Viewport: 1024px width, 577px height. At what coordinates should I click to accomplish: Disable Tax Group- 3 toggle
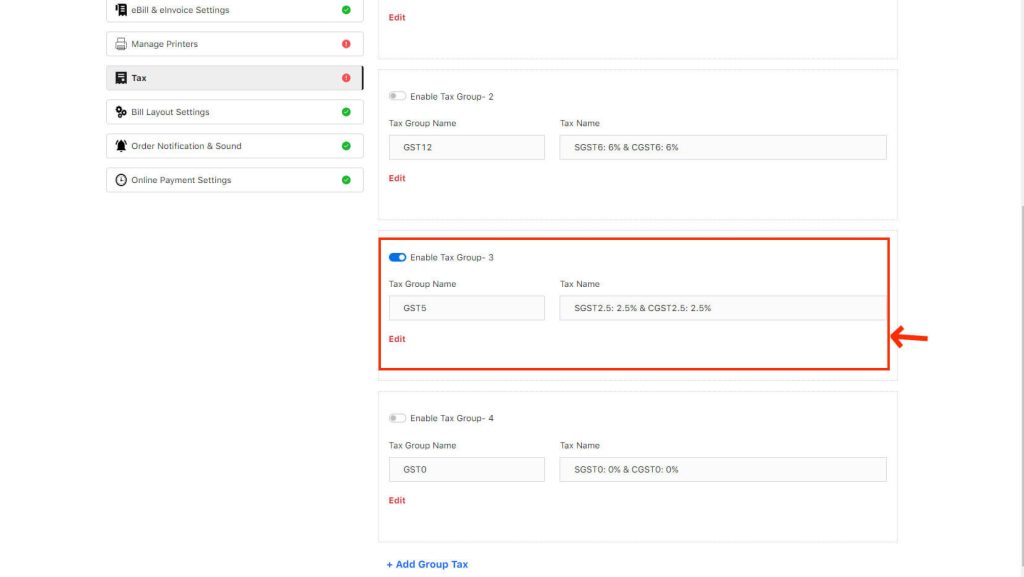[397, 257]
